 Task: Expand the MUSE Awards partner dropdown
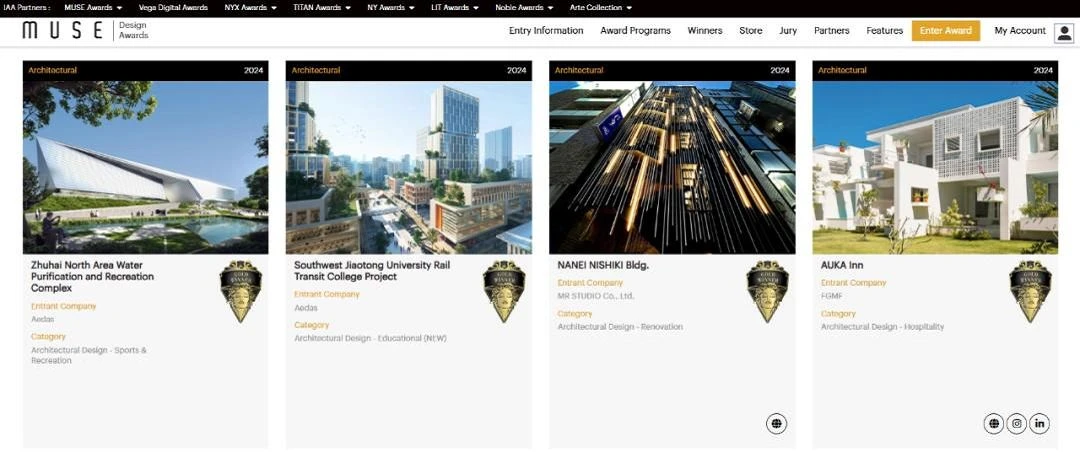[x=93, y=8]
